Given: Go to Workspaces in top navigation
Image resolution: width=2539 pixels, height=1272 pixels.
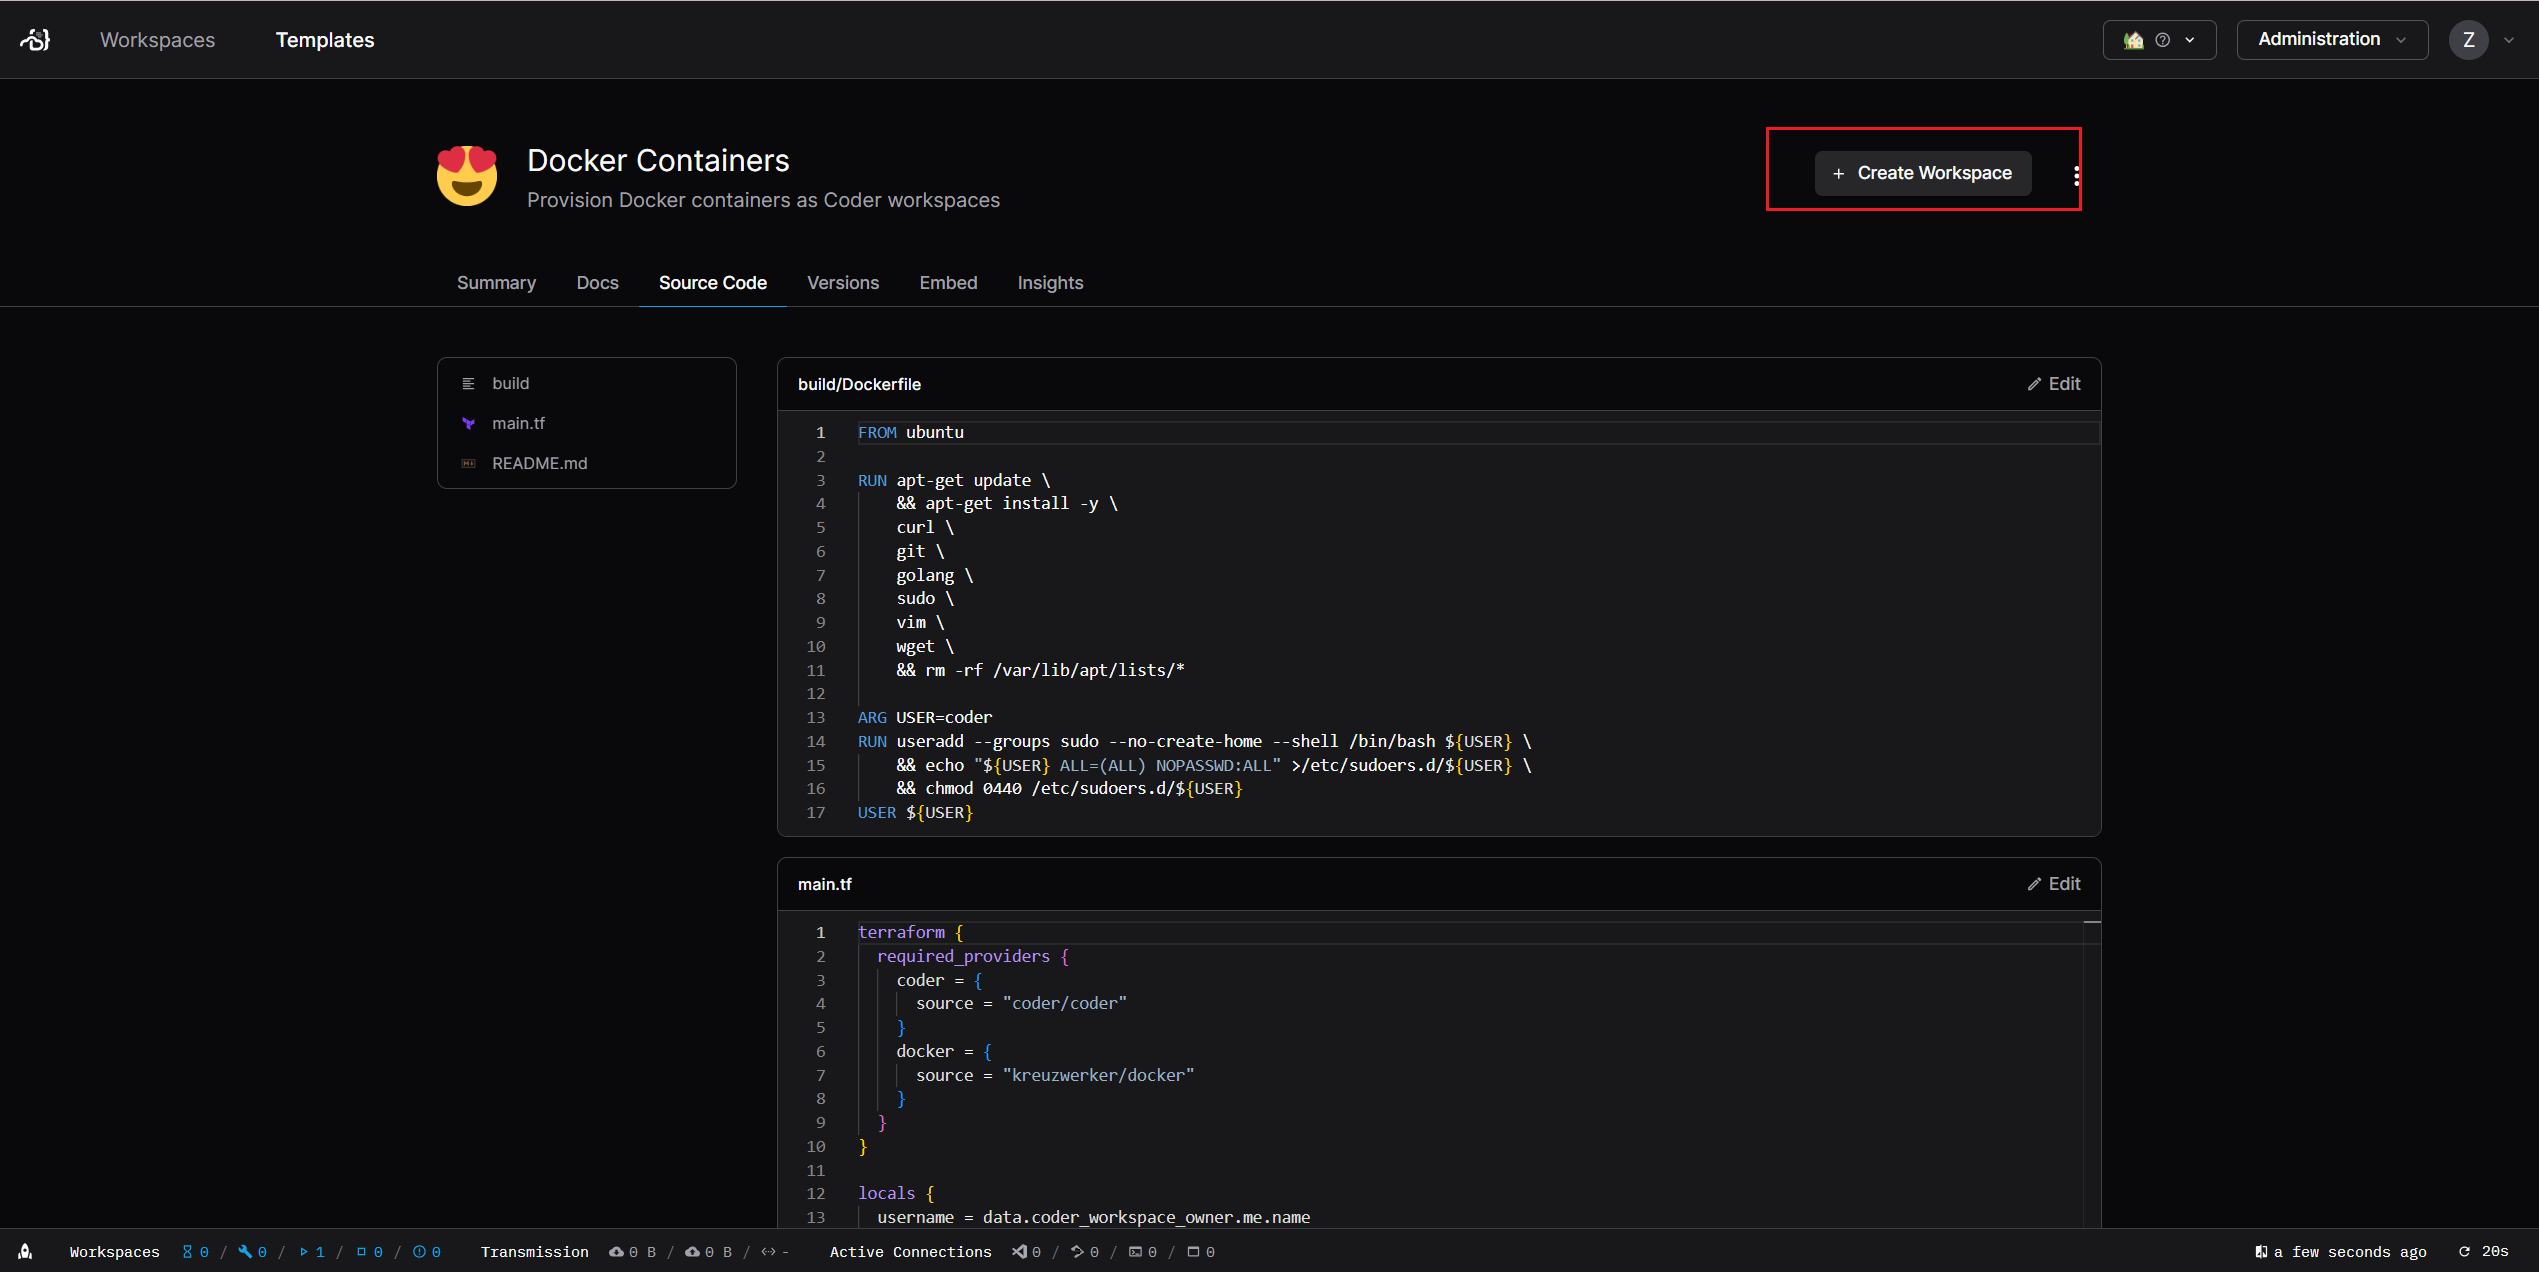Looking at the screenshot, I should (x=157, y=40).
